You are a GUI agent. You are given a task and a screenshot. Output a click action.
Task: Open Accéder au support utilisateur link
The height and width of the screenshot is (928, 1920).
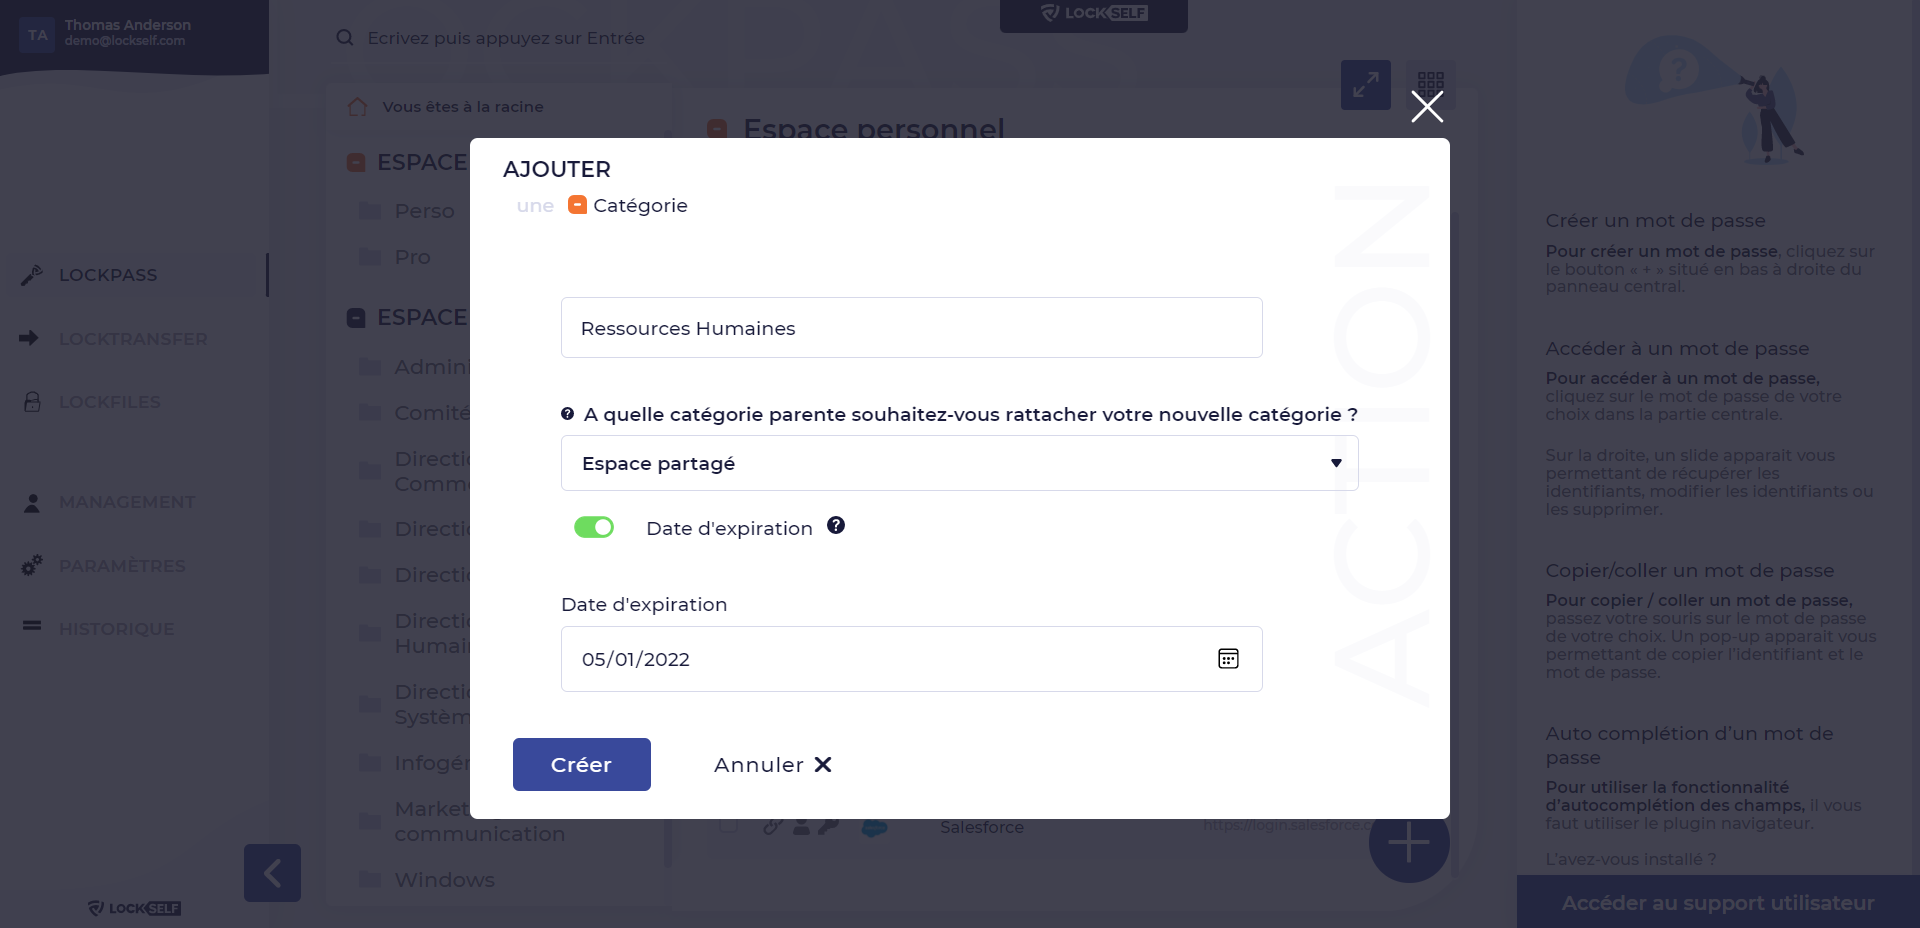[1718, 903]
